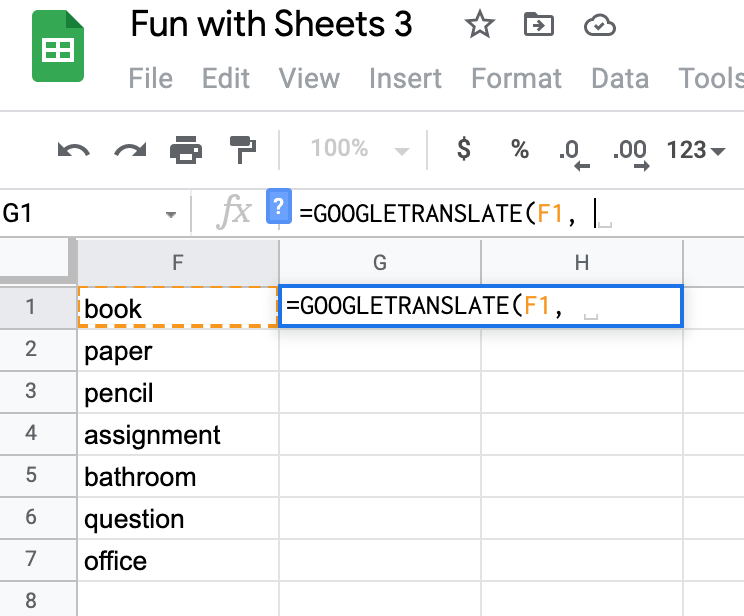Open the G1 name box dropdown
The image size is (744, 616).
pos(169,213)
